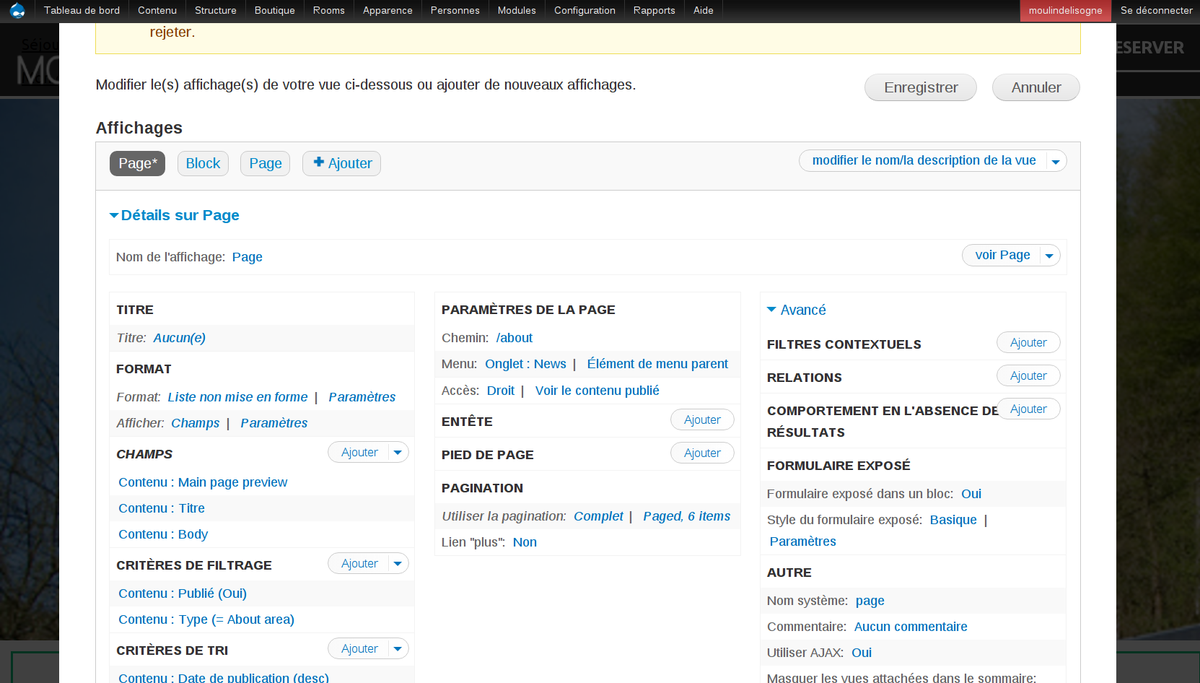Open the Voir le contenu publié access setting
Screen dimensions: 1200x683
[x=597, y=390]
